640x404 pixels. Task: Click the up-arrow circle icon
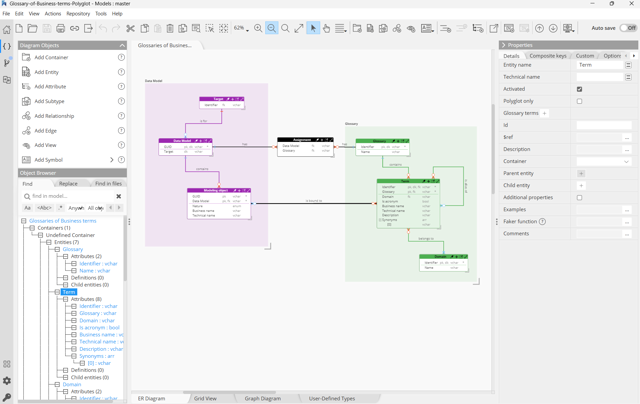539,28
